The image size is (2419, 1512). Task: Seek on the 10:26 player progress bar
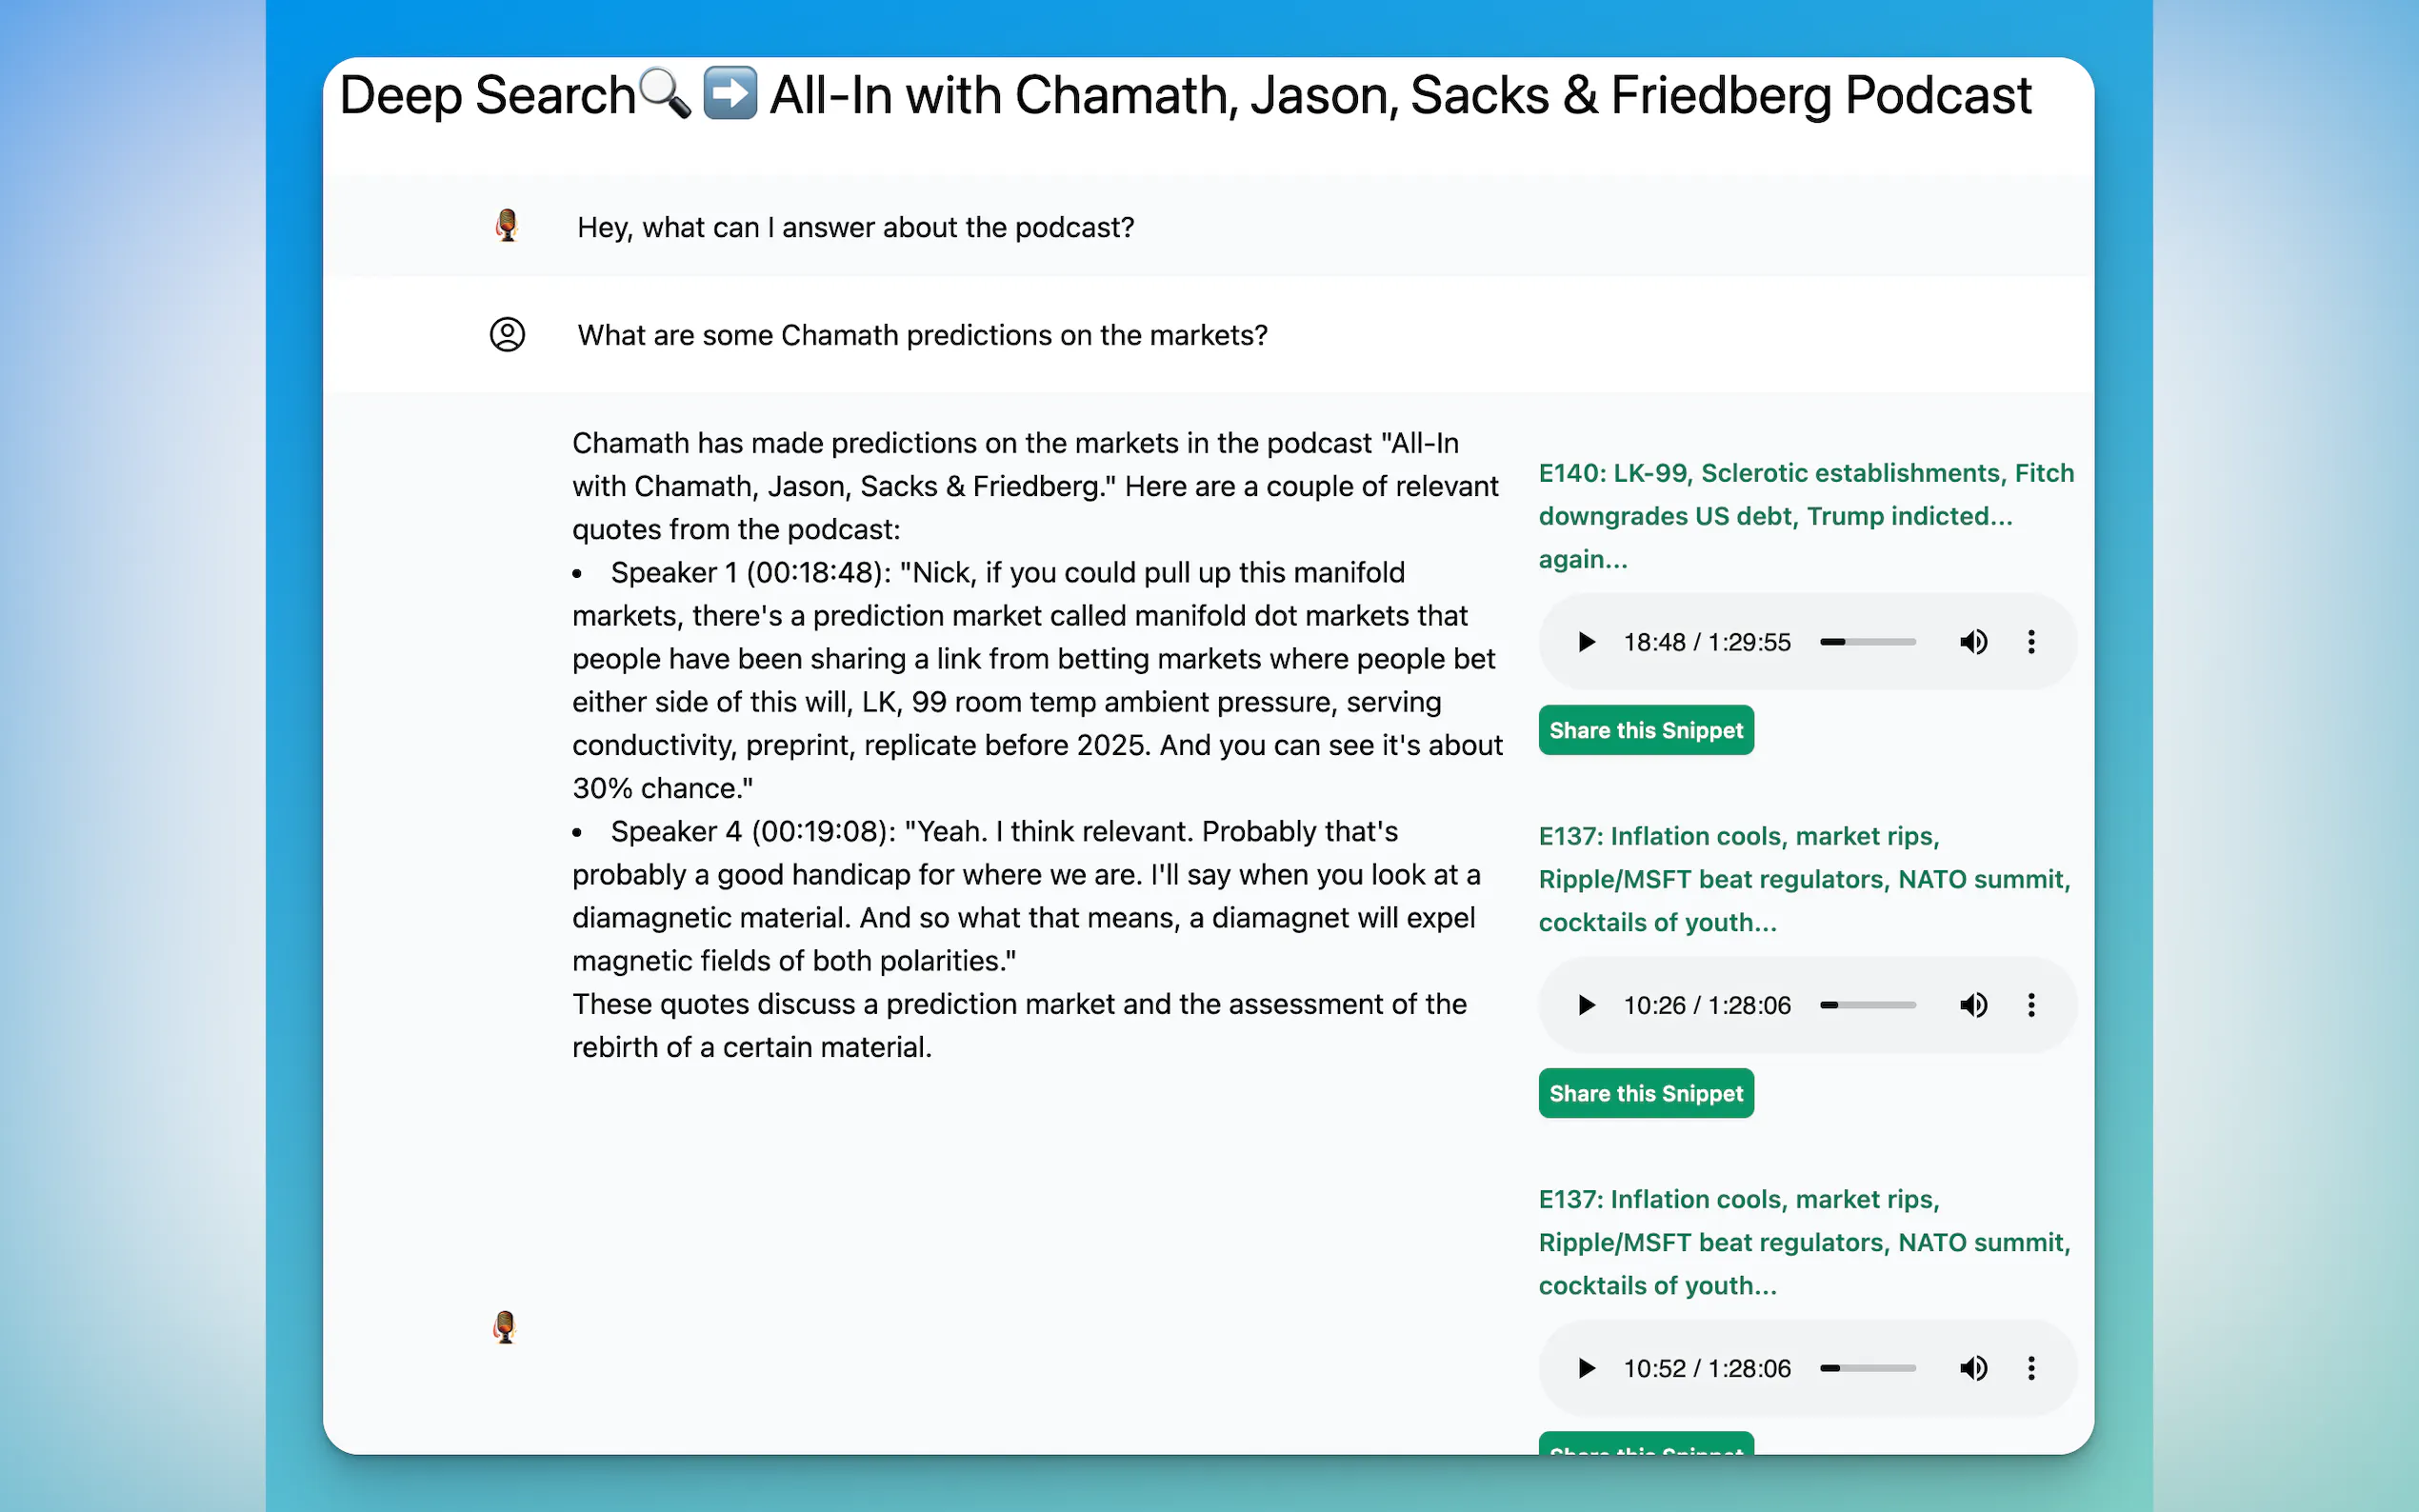pyautogui.click(x=1867, y=1005)
